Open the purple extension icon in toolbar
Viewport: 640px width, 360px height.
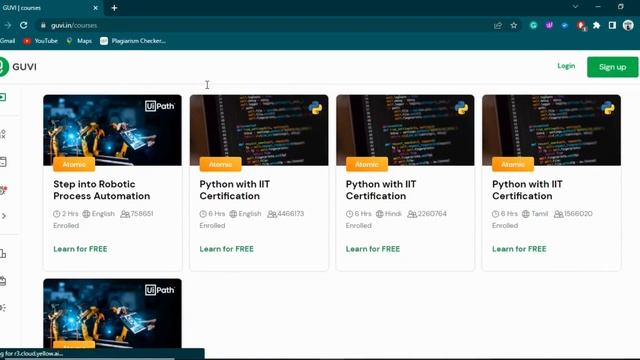[x=549, y=25]
